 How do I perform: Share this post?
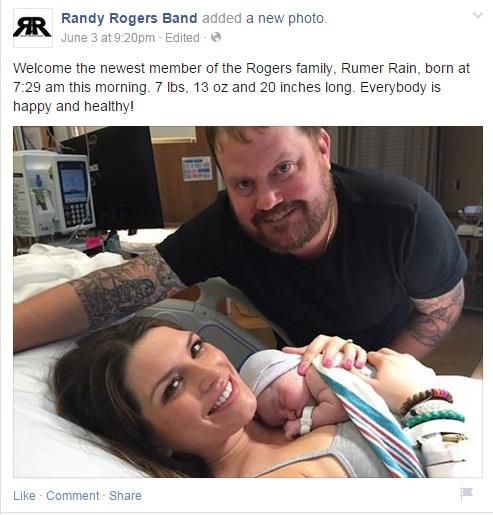[125, 496]
